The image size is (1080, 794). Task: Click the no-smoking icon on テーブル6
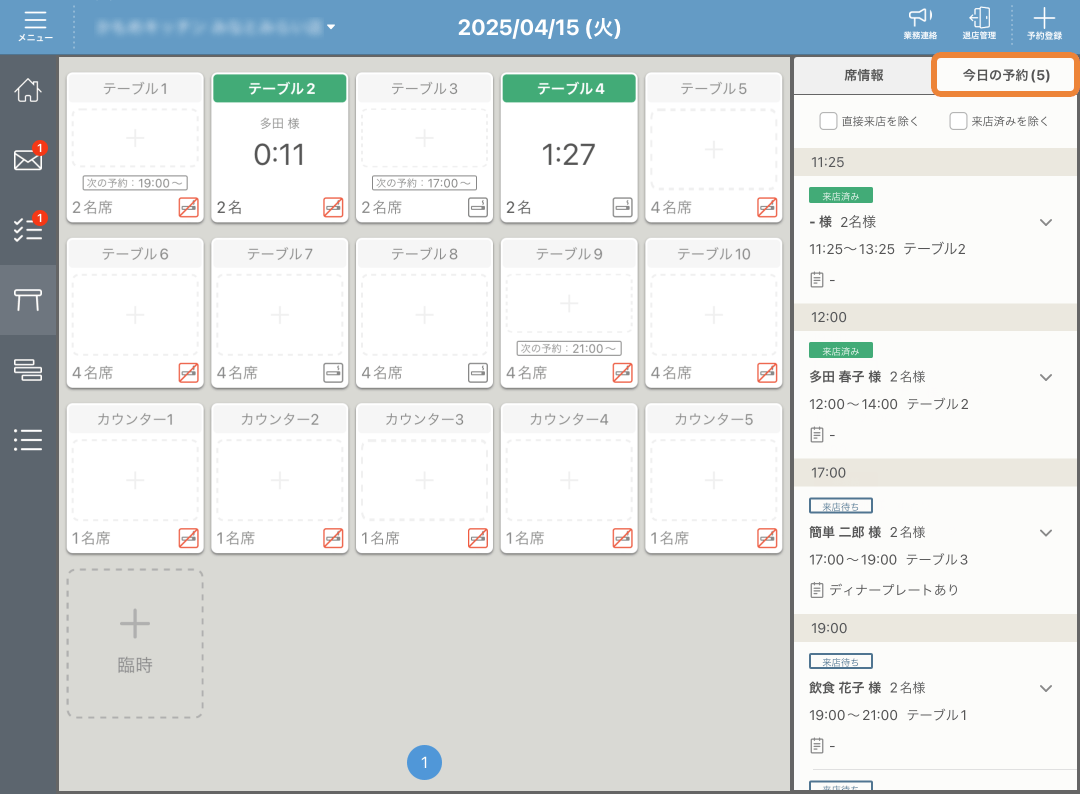point(189,373)
